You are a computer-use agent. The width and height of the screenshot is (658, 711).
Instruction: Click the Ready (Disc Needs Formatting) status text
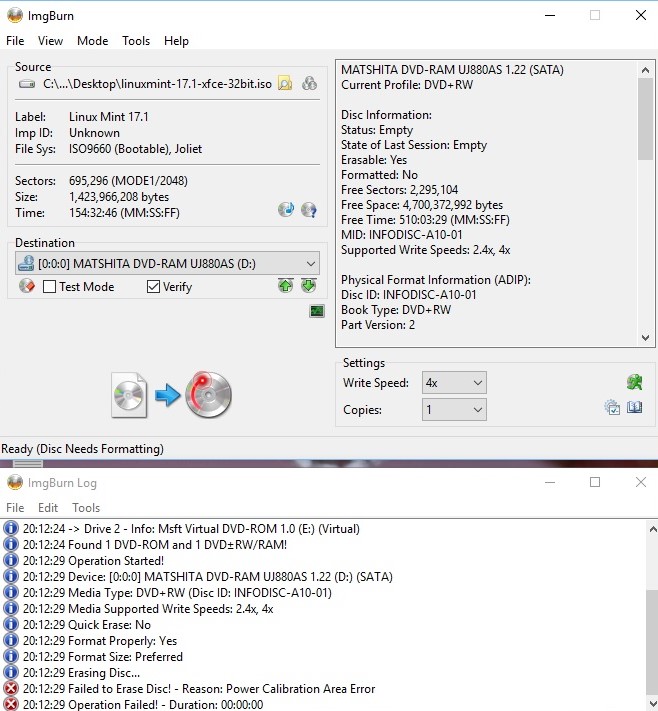tap(82, 448)
